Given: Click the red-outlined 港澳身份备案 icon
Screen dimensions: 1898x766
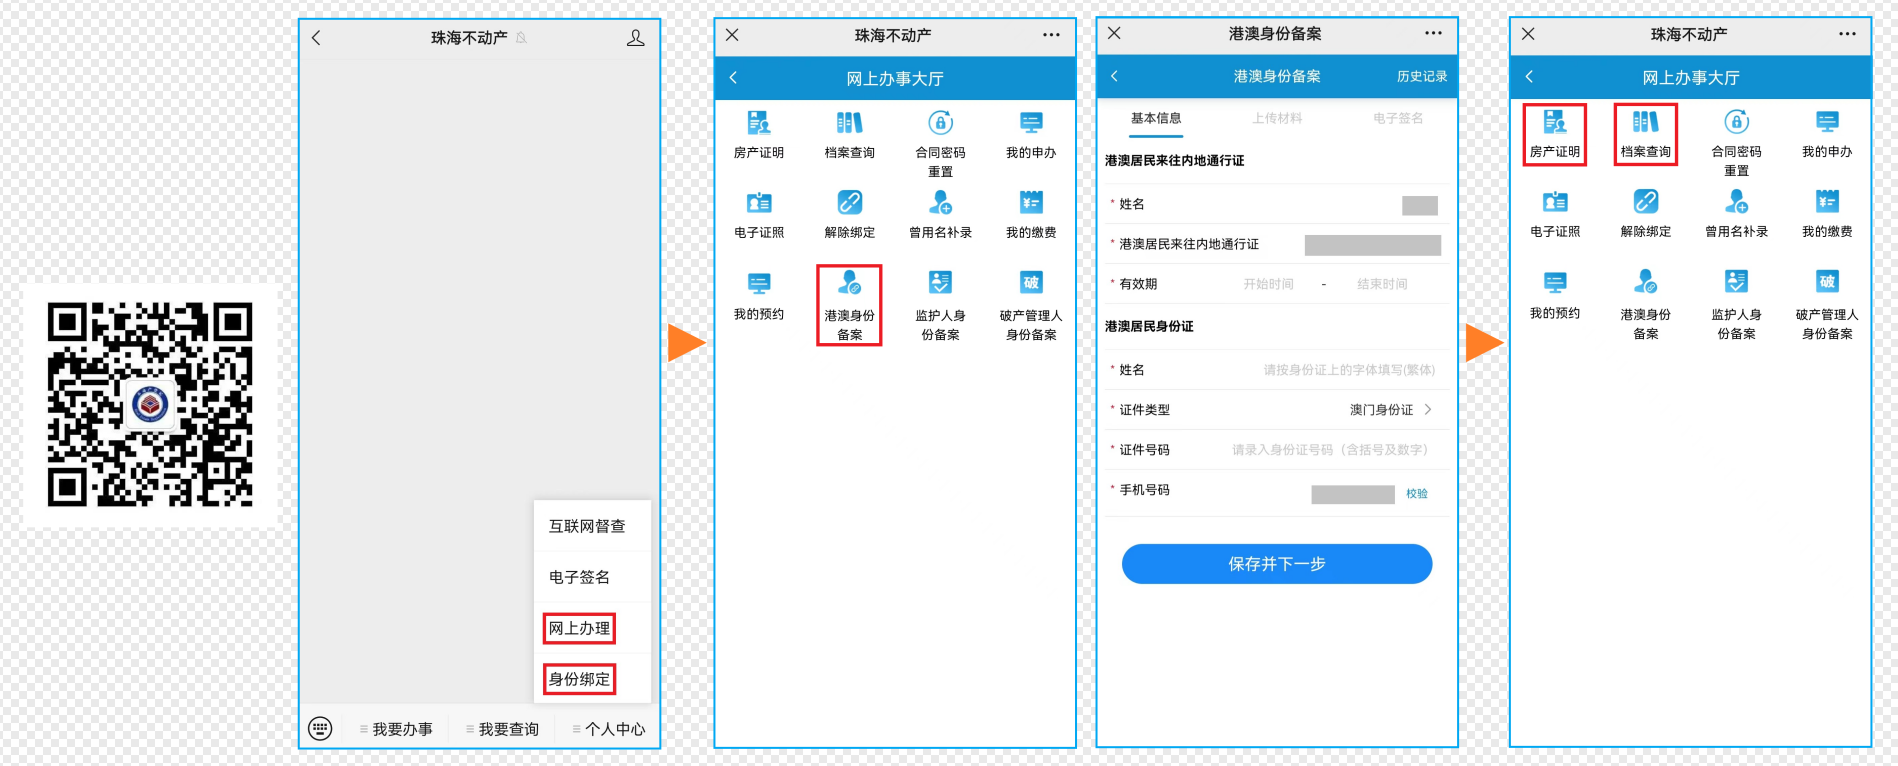Looking at the screenshot, I should pyautogui.click(x=849, y=304).
